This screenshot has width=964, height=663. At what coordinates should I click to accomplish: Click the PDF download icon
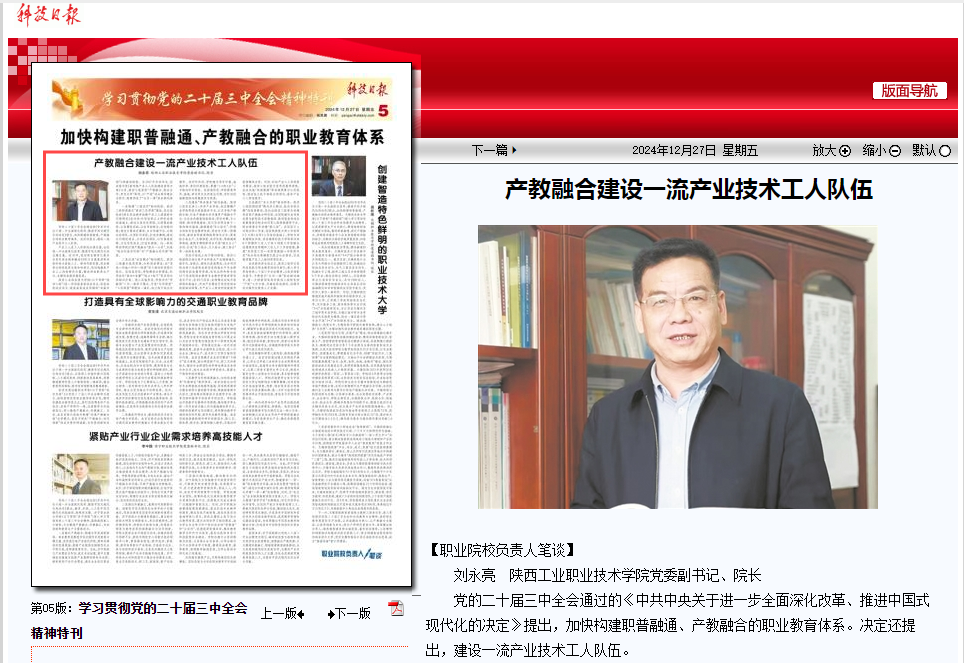396,609
